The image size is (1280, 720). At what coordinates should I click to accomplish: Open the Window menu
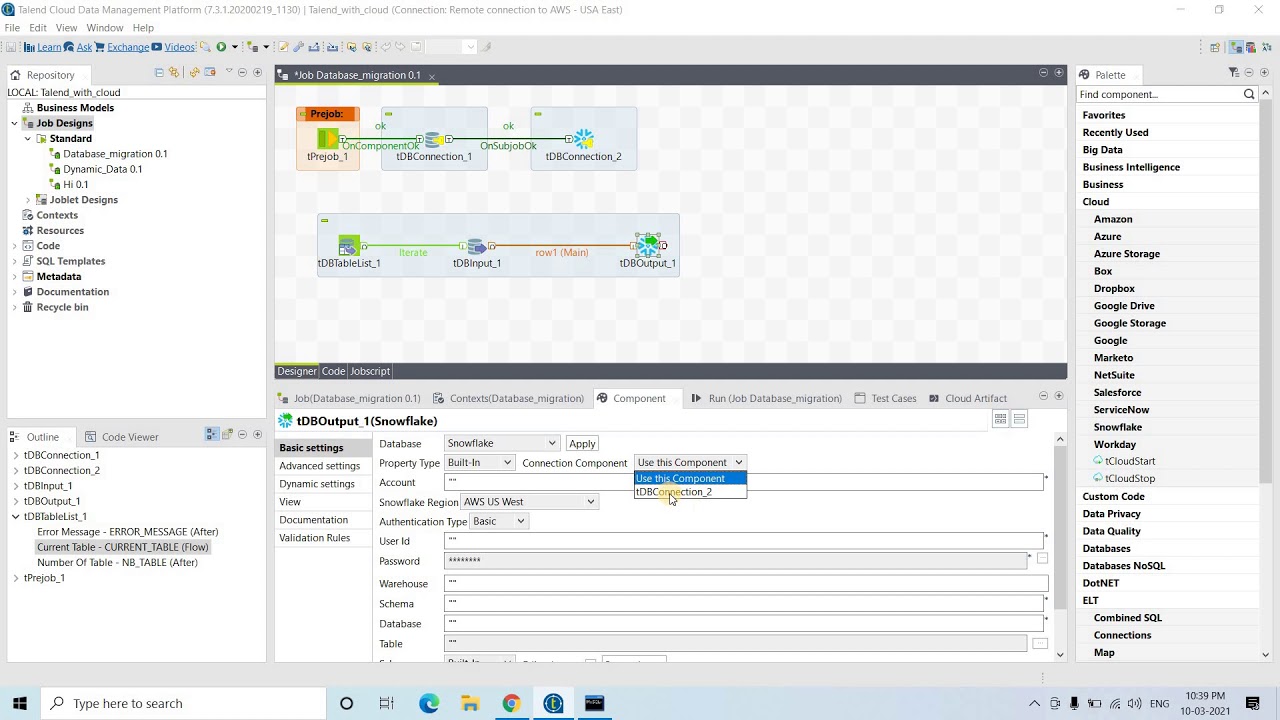tap(104, 27)
